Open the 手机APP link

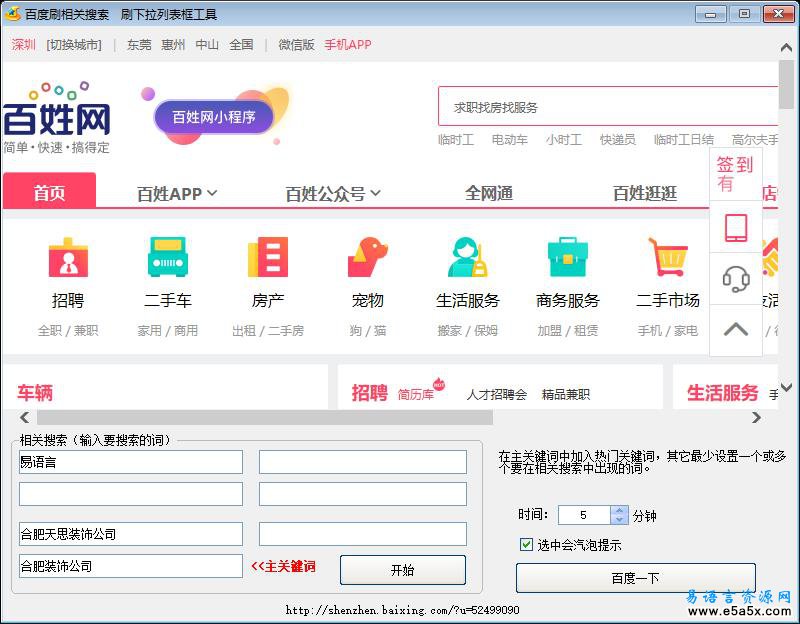(348, 45)
